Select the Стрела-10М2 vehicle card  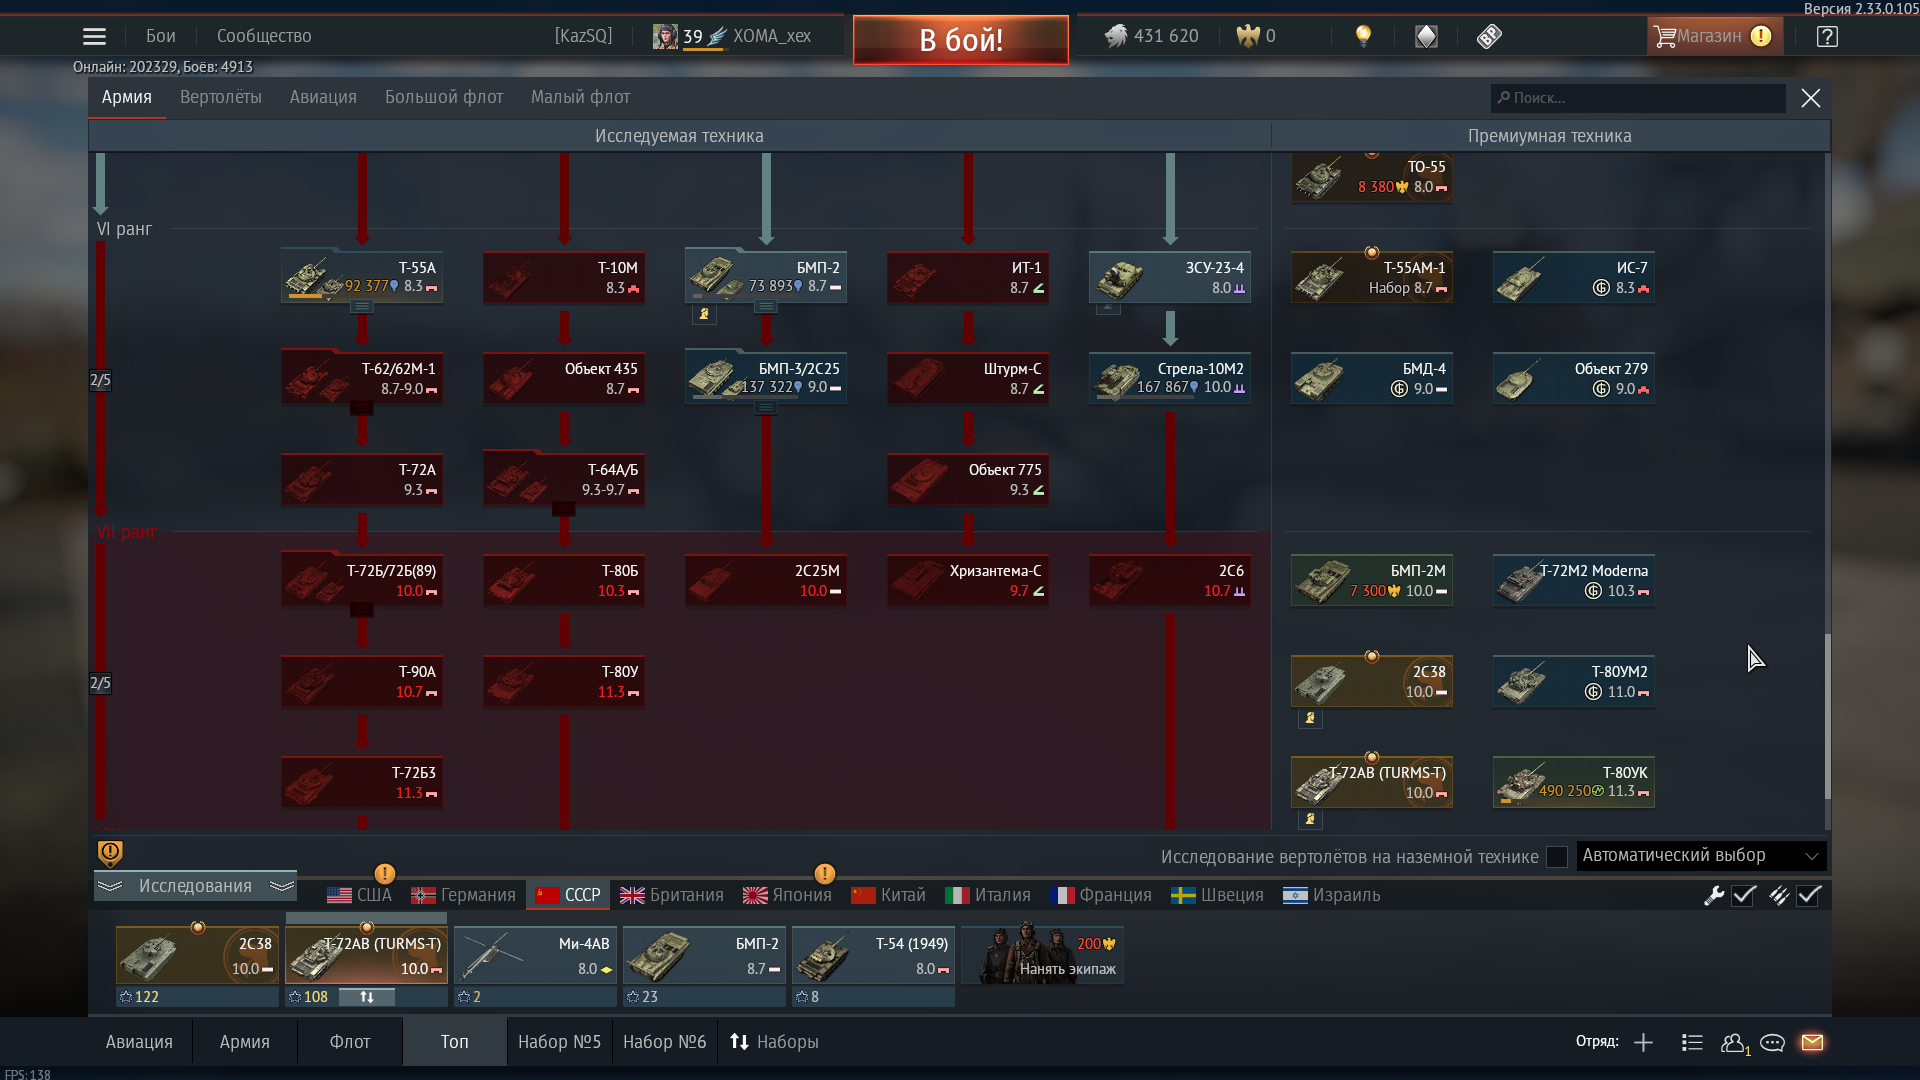coord(1170,378)
